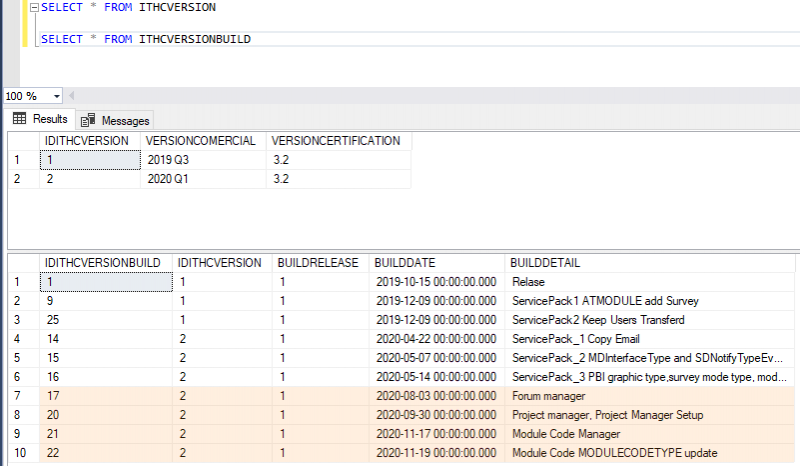
Task: Select the build date 2020-09-30 cell
Action: [x=437, y=414]
